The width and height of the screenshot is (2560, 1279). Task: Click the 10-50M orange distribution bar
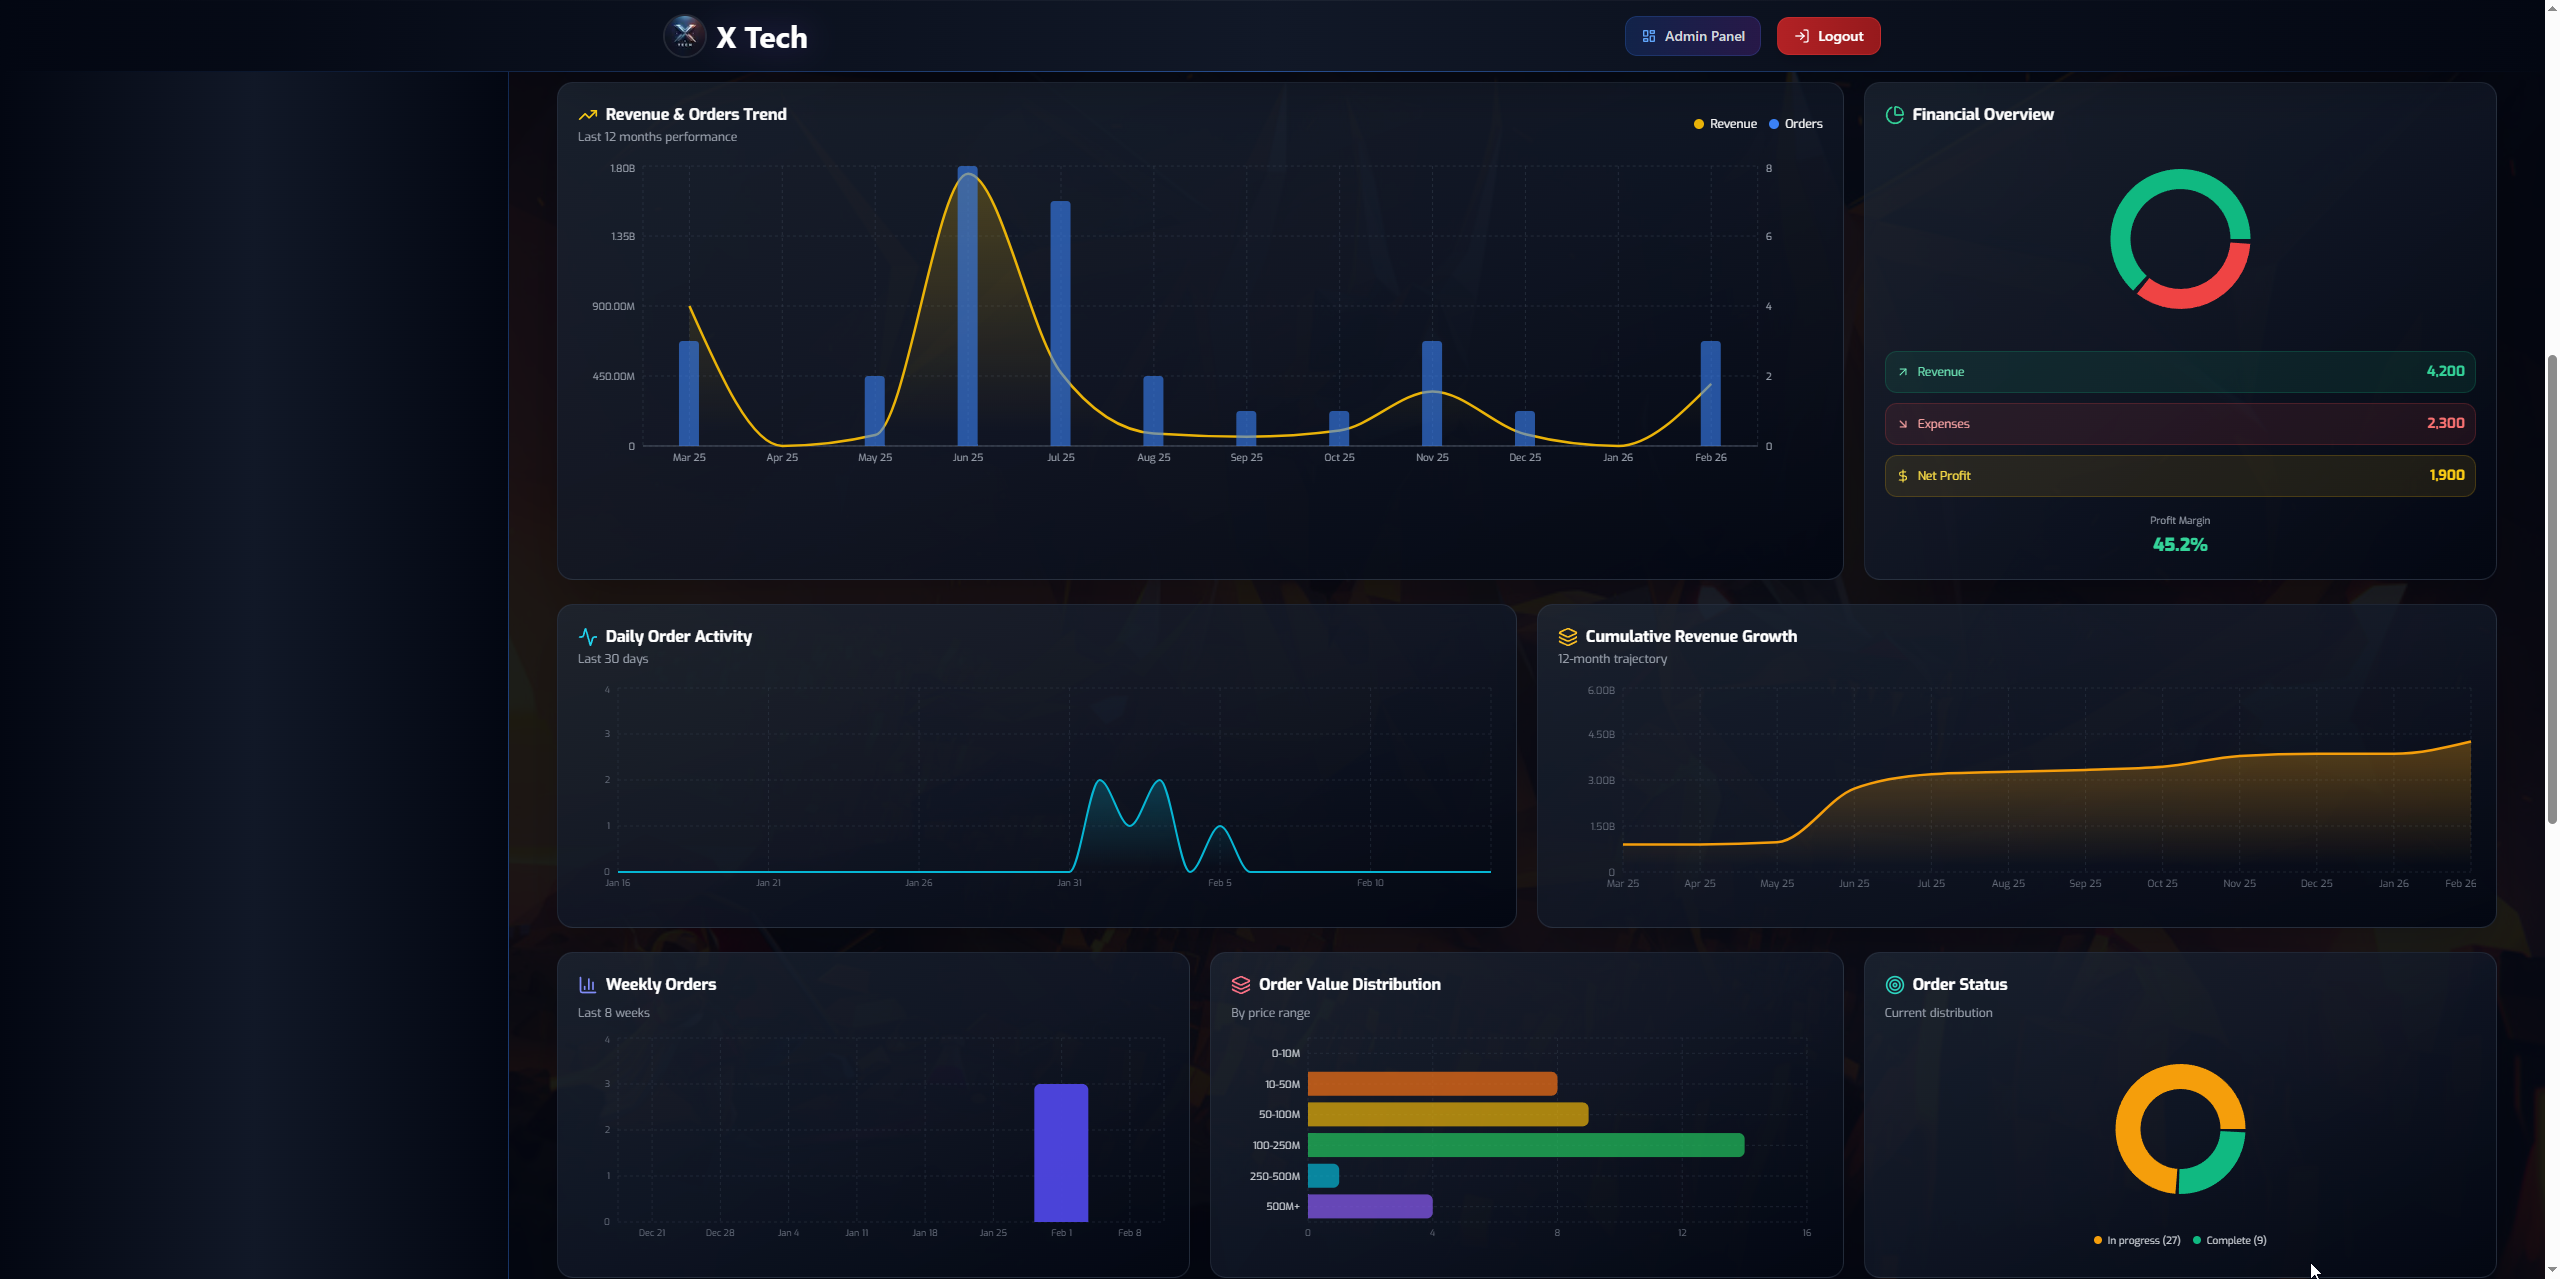click(1432, 1084)
